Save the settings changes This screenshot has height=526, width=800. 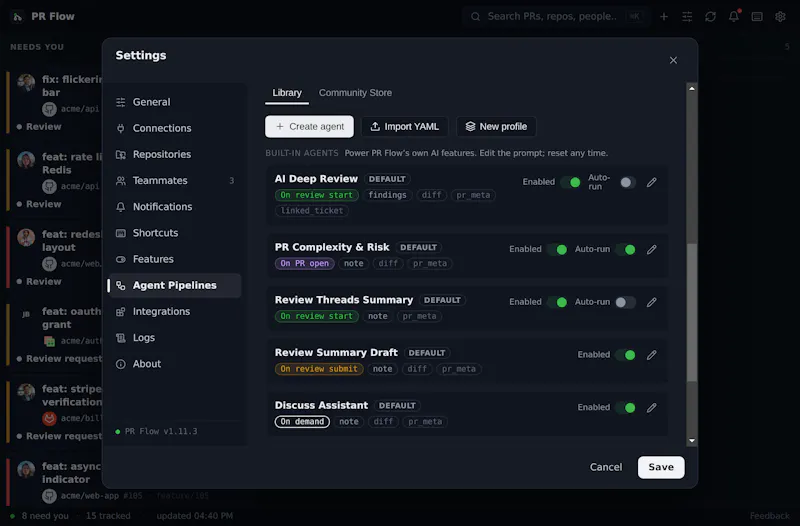661,467
